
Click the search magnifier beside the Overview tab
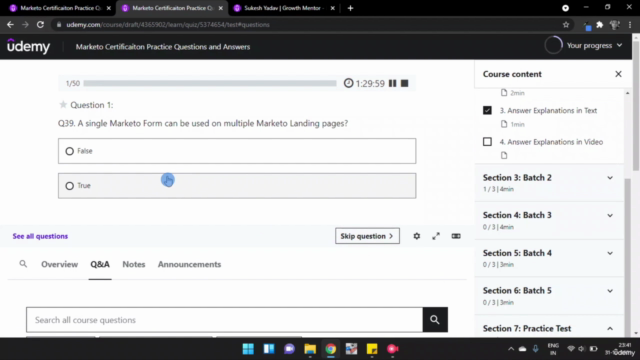[x=23, y=264]
